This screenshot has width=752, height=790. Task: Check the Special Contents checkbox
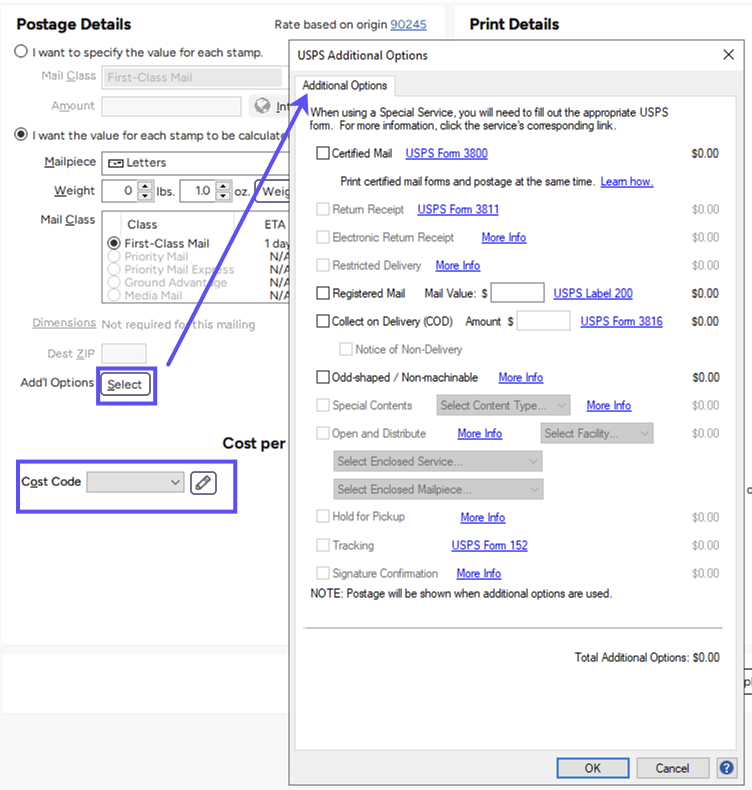click(x=323, y=405)
